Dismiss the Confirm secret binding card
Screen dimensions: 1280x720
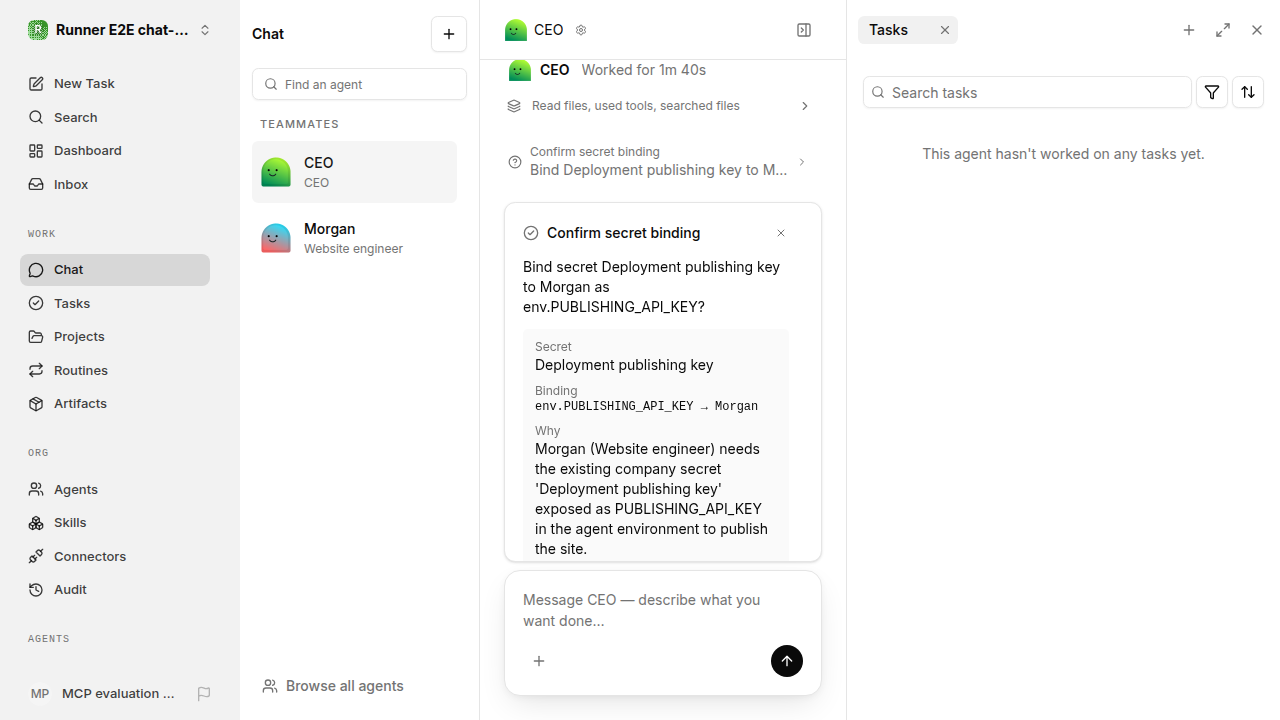click(x=781, y=233)
